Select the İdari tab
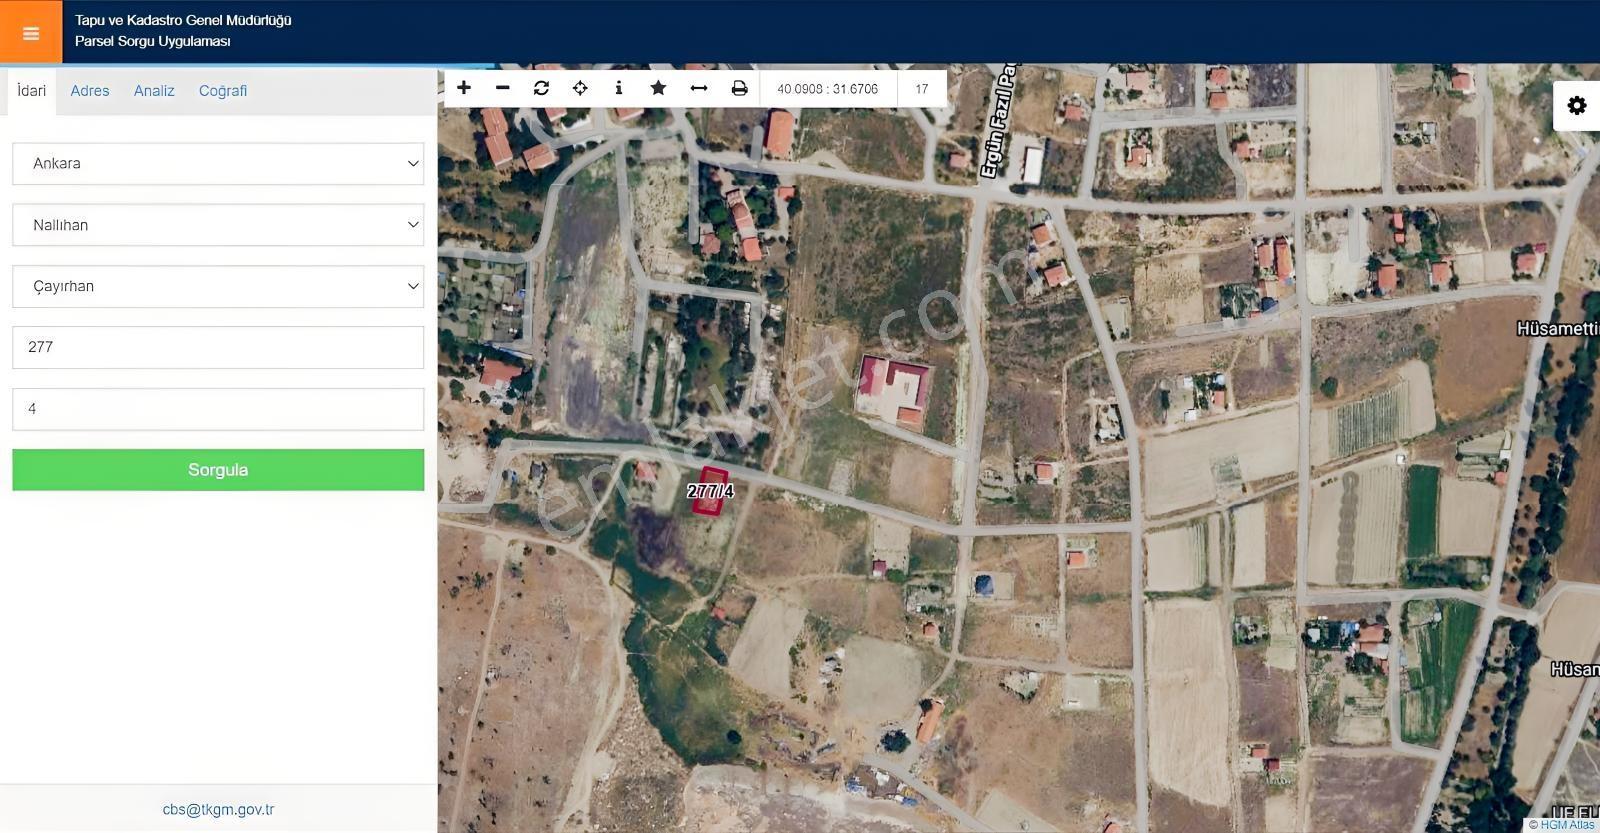Image resolution: width=1600 pixels, height=833 pixels. point(32,91)
